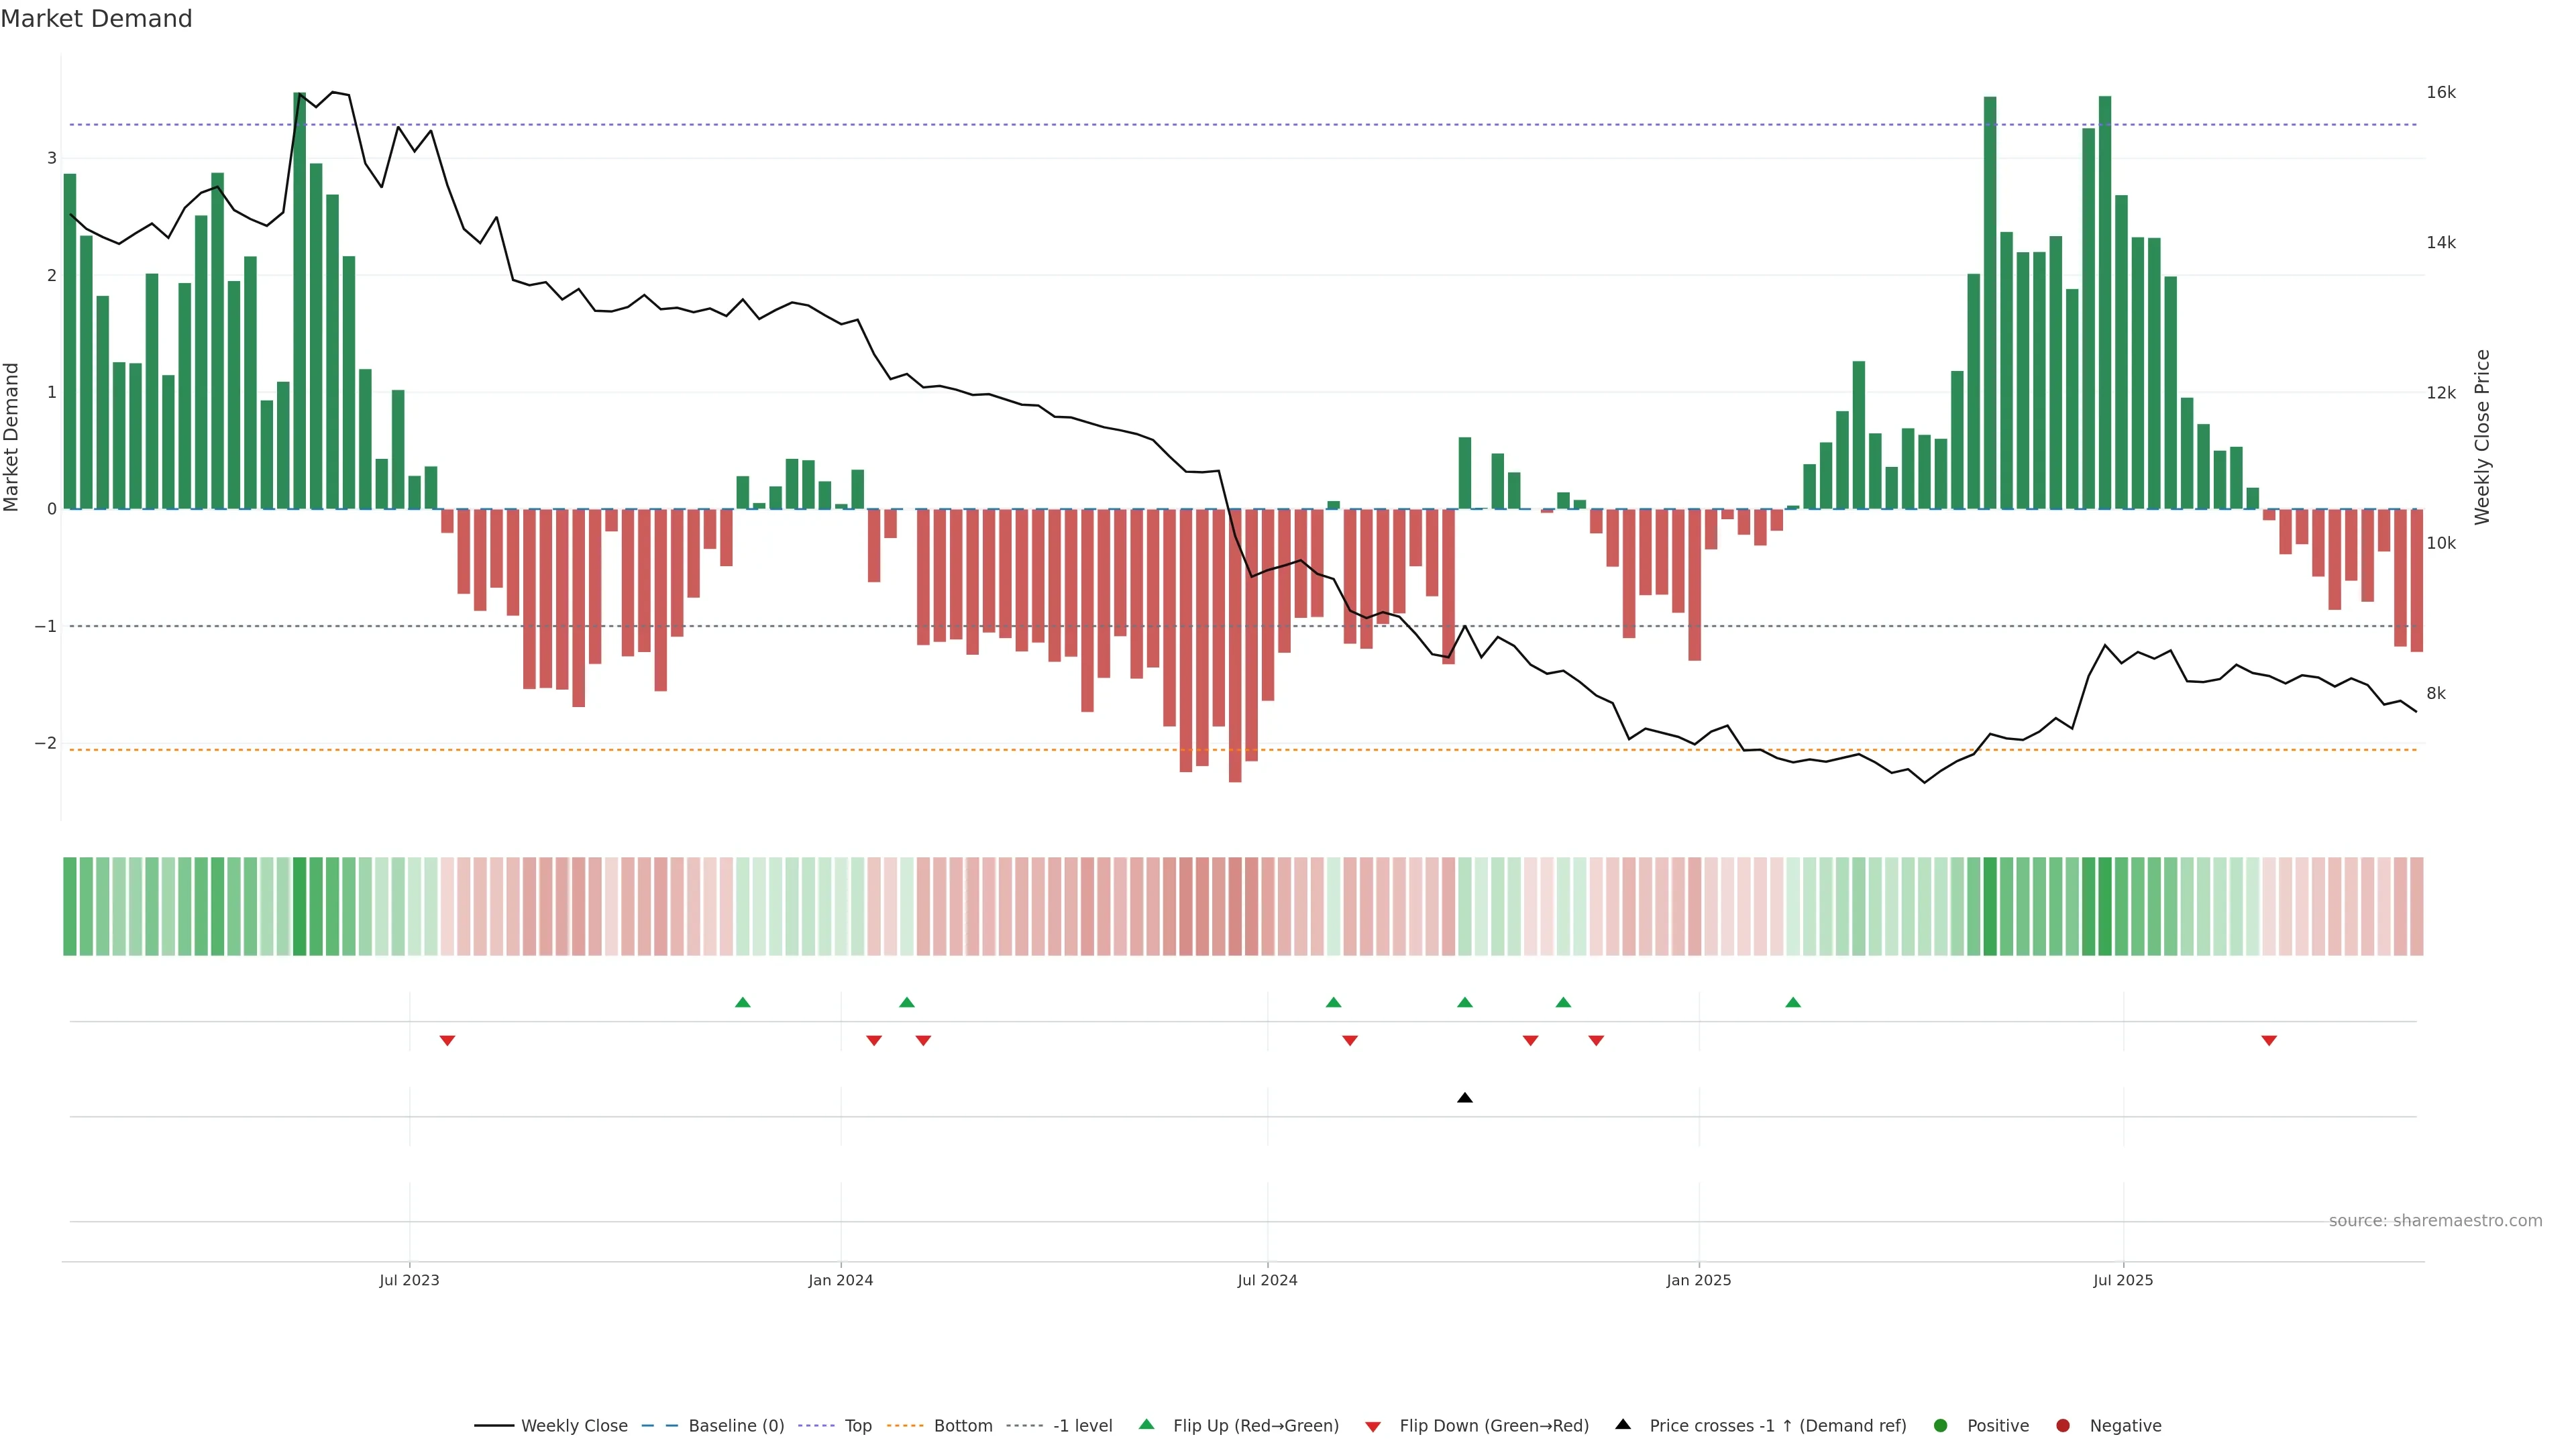The width and height of the screenshot is (2576, 1449).
Task: Toggle Flip Down (Green→Red) legend entry
Action: pos(1493,1425)
